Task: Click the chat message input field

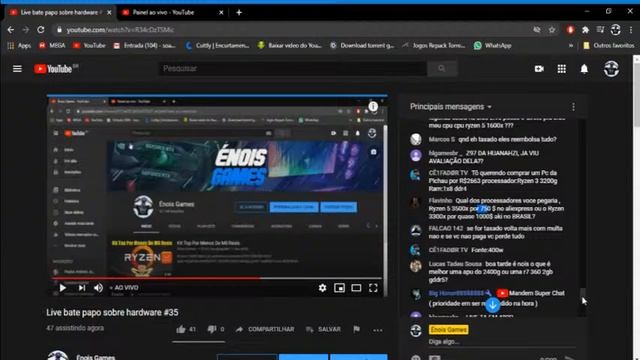Action: (502, 342)
